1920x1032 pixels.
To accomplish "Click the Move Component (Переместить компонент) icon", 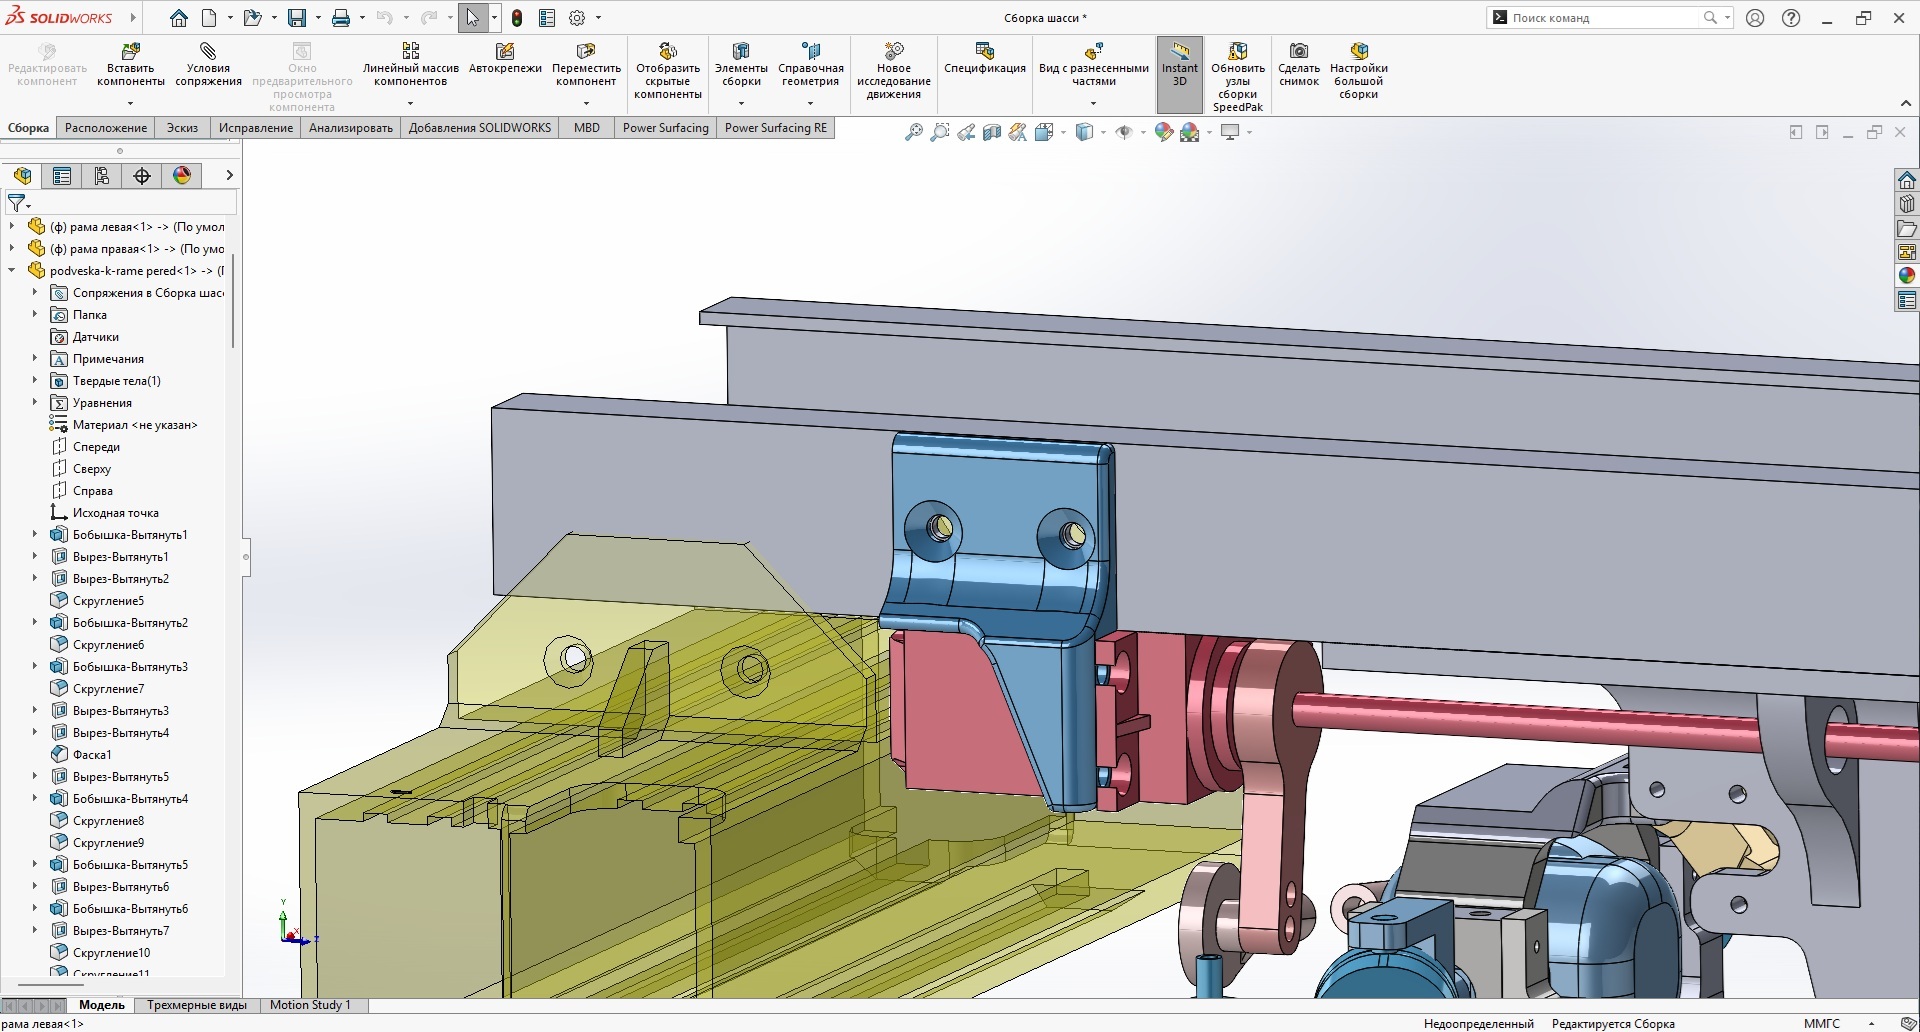I will 586,52.
